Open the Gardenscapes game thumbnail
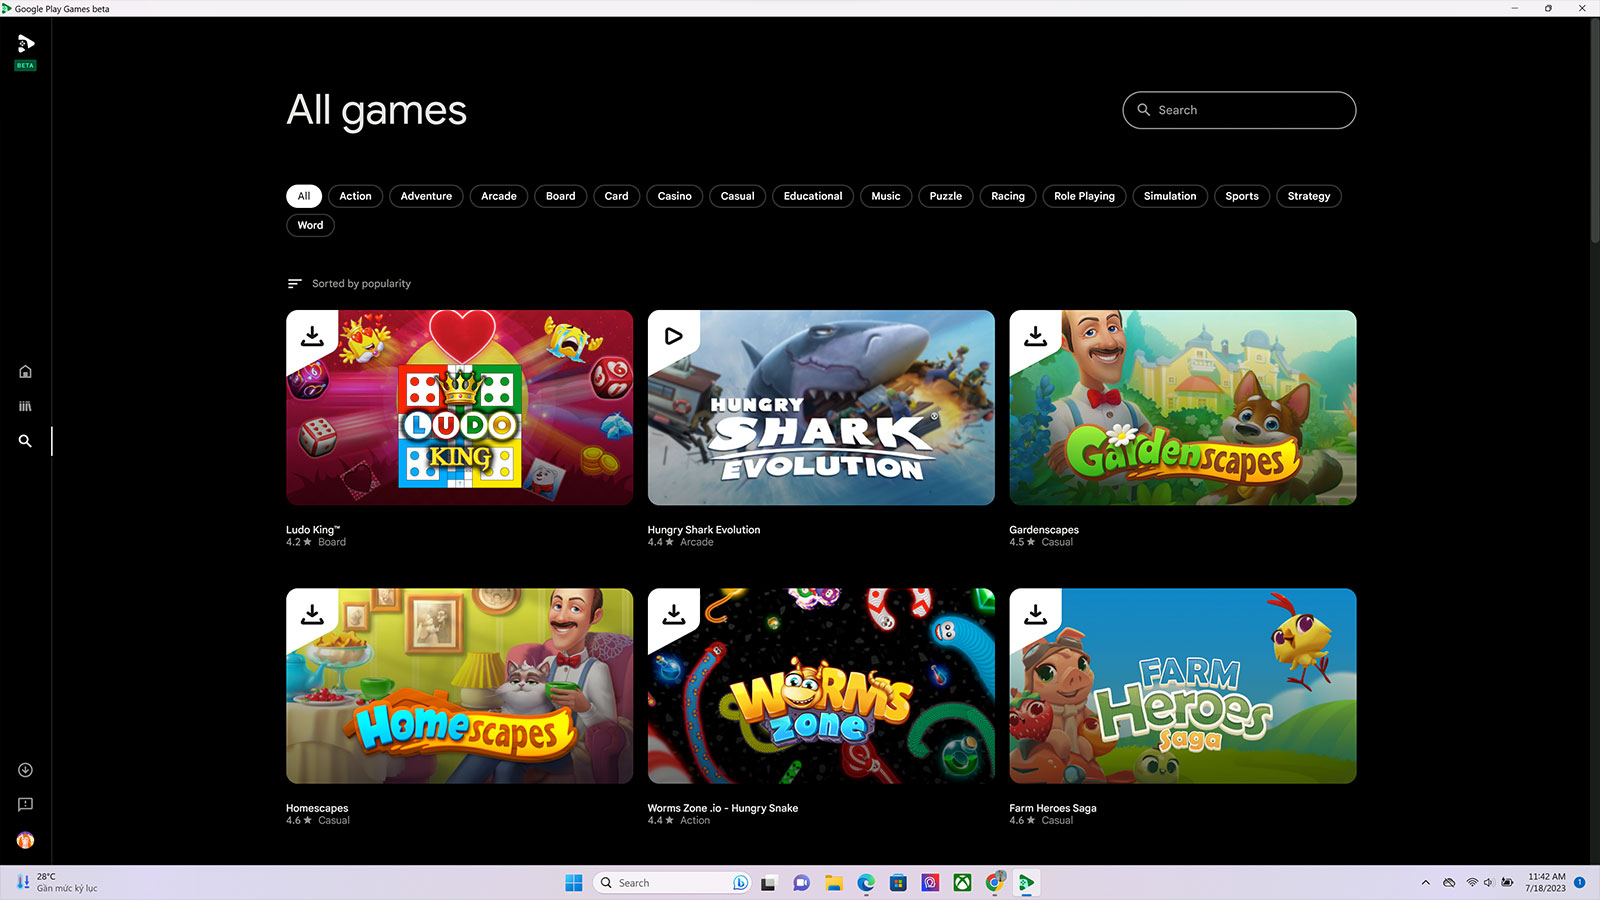The image size is (1600, 900). point(1183,408)
